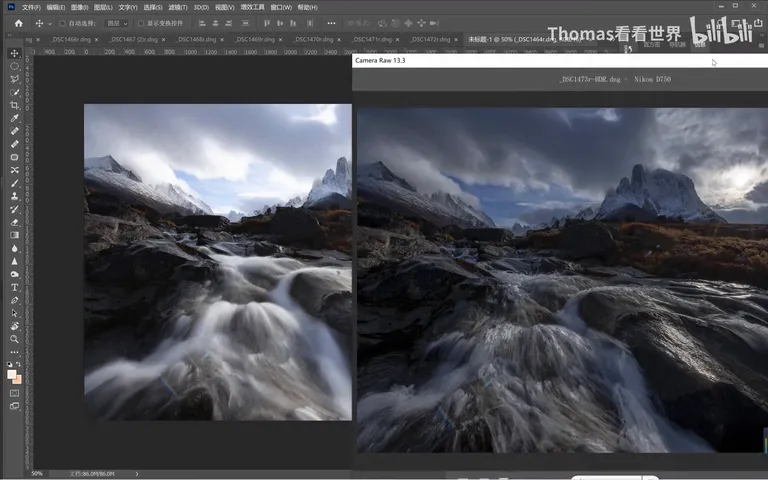Select the Hand tool
This screenshot has width=768, height=480.
tap(15, 326)
